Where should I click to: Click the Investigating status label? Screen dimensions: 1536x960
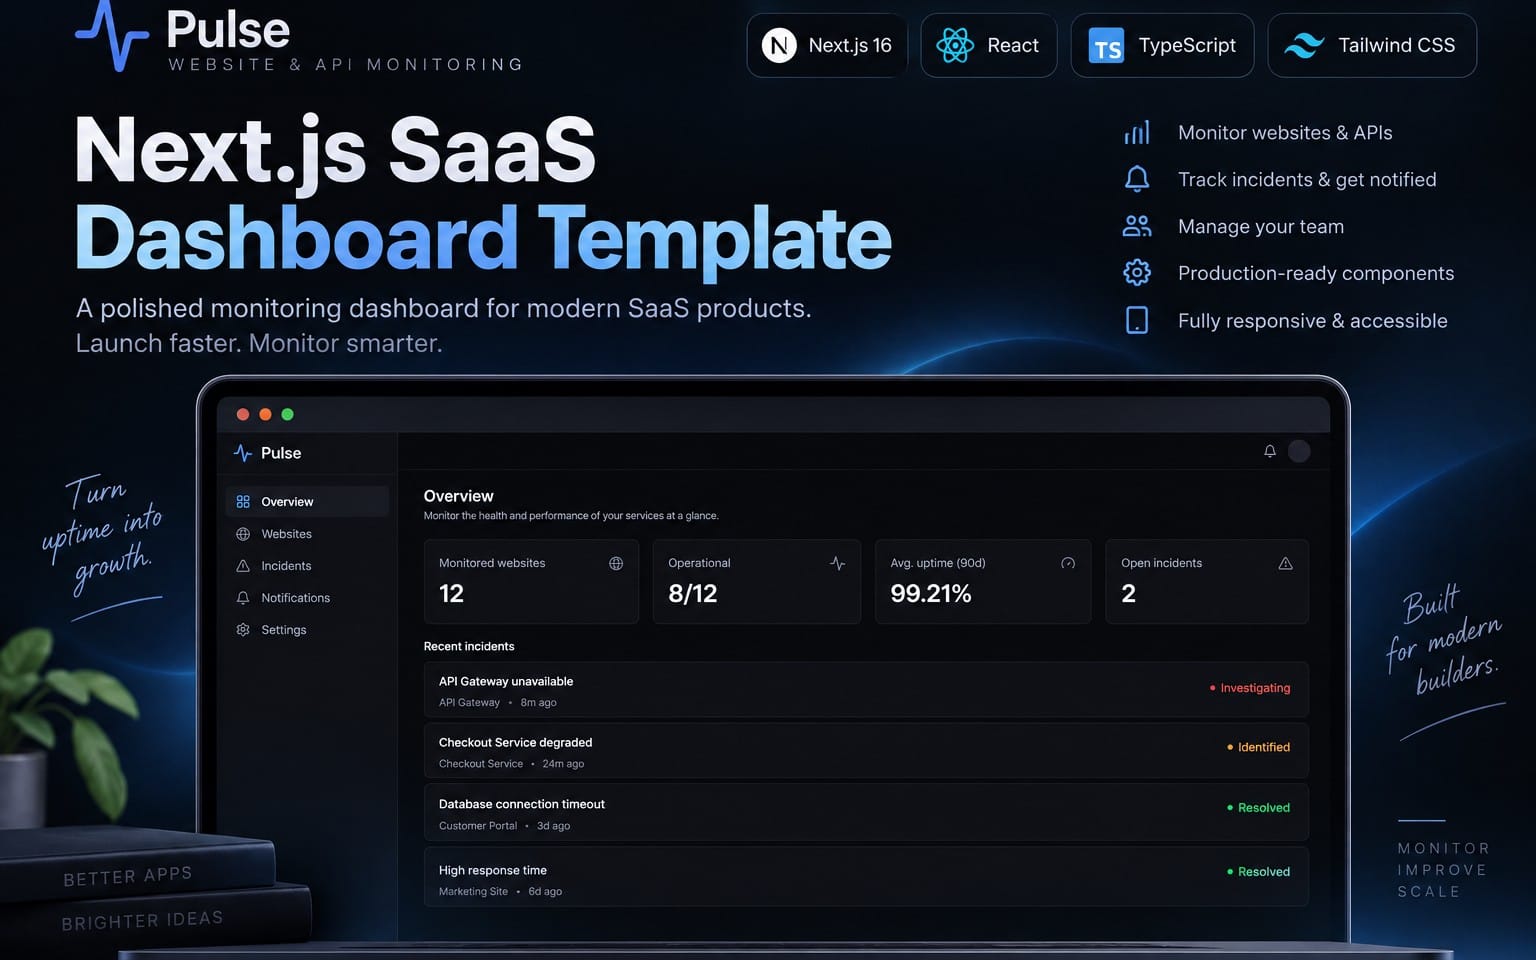pos(1250,688)
